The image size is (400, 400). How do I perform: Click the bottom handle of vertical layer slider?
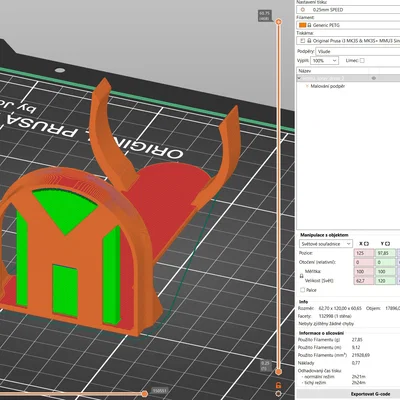click(279, 371)
